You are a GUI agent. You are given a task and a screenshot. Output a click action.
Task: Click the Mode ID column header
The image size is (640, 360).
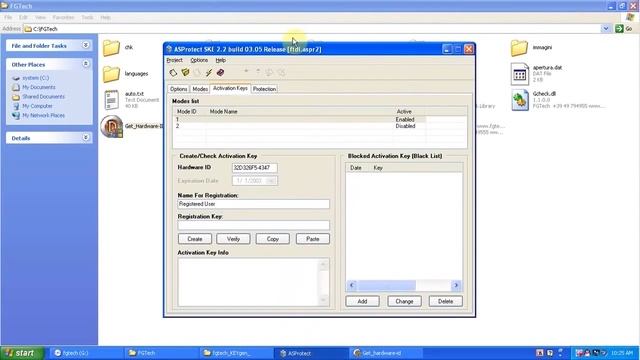[x=189, y=111]
